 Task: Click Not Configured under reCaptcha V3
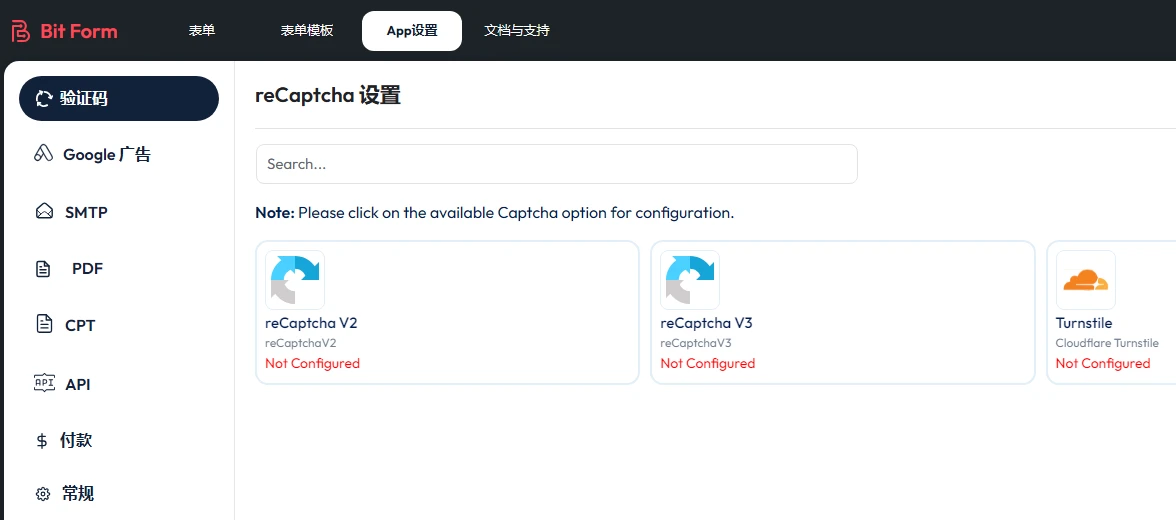pos(708,363)
